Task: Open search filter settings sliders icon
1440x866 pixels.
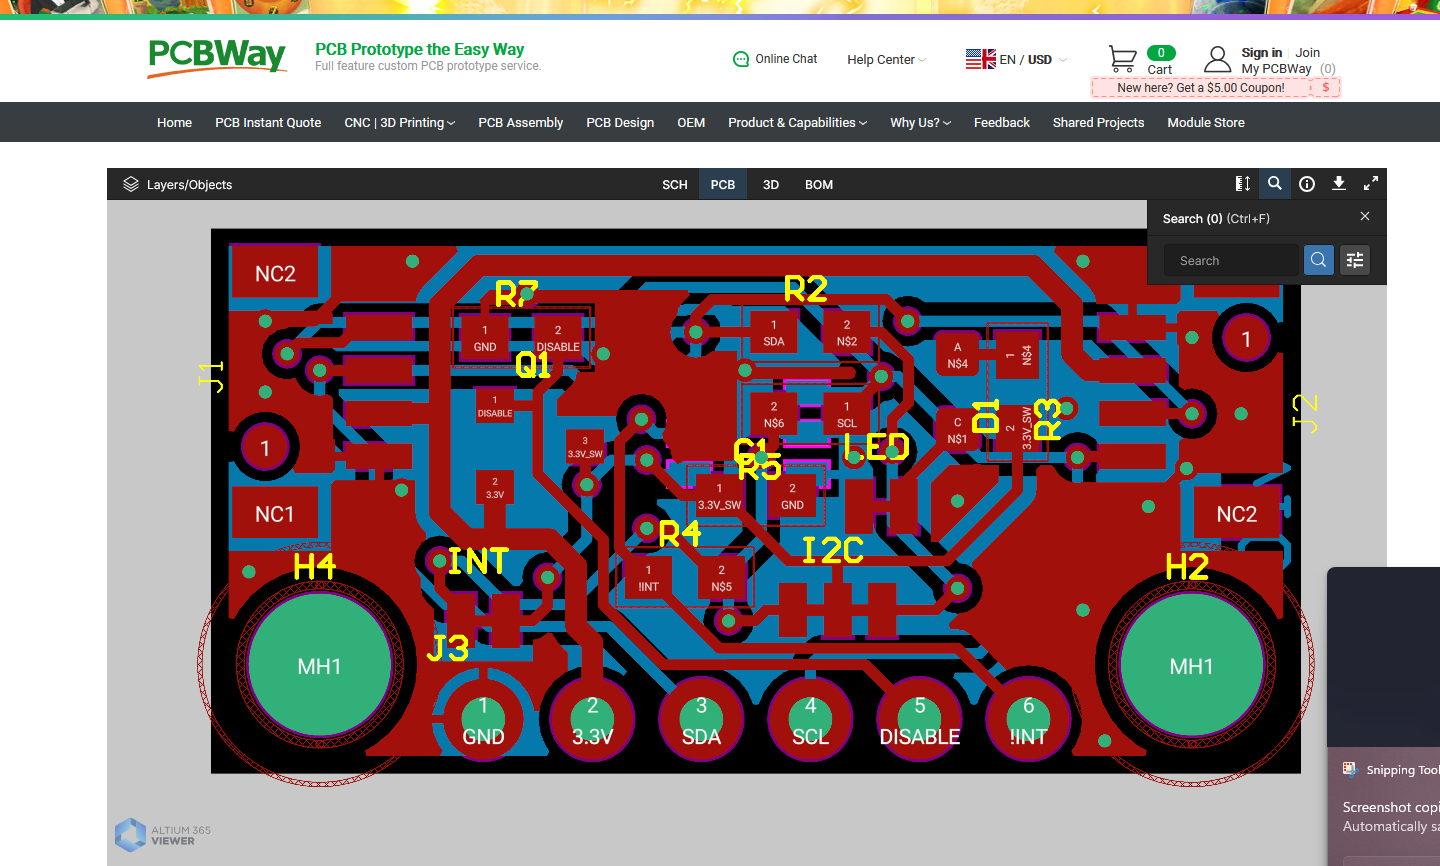Action: click(1355, 260)
